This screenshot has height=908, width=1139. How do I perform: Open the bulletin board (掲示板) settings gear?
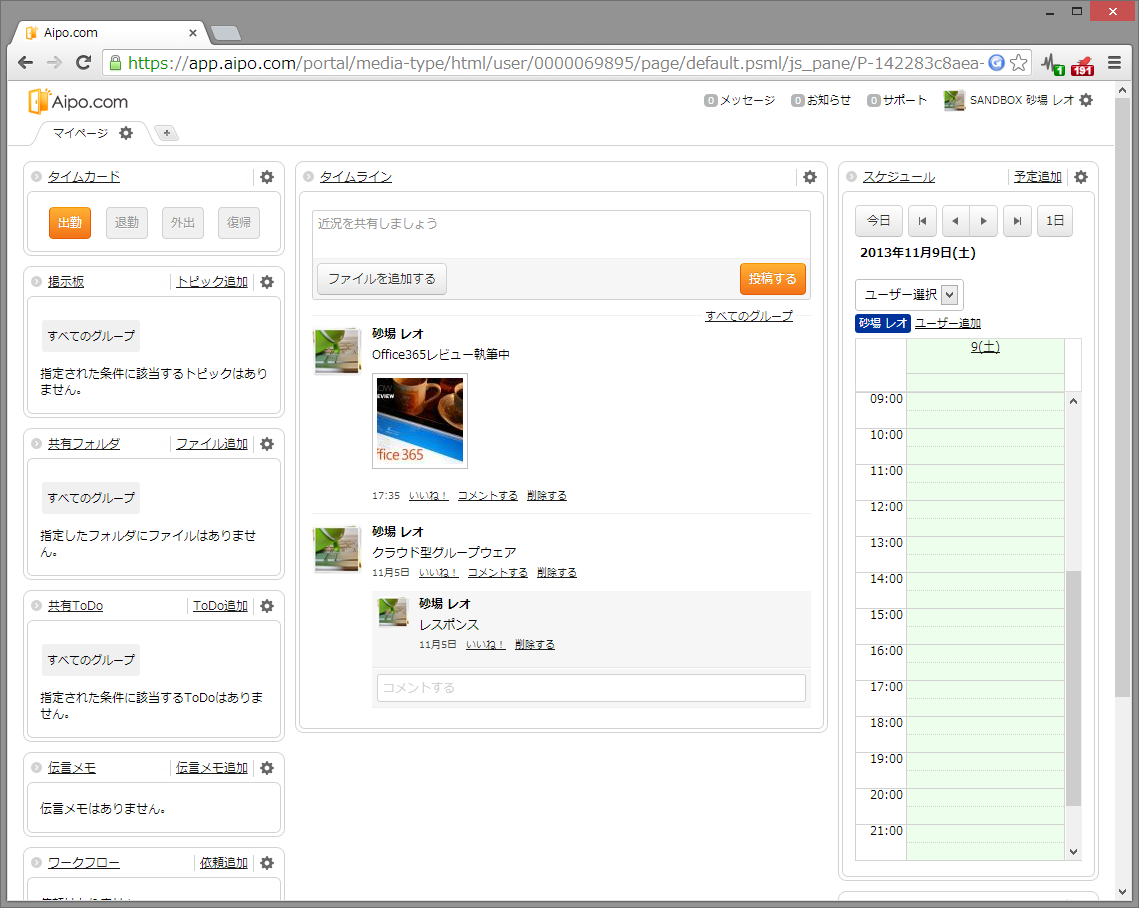click(x=267, y=282)
